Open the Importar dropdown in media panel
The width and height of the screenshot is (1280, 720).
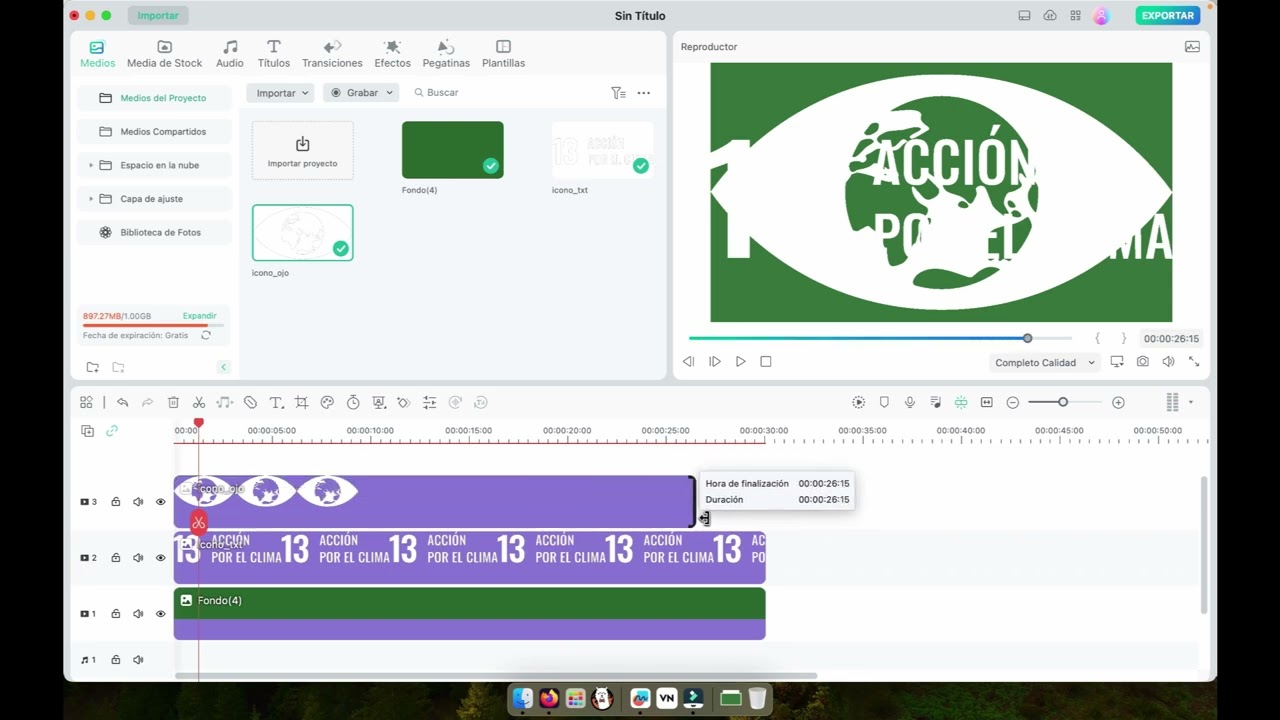281,92
